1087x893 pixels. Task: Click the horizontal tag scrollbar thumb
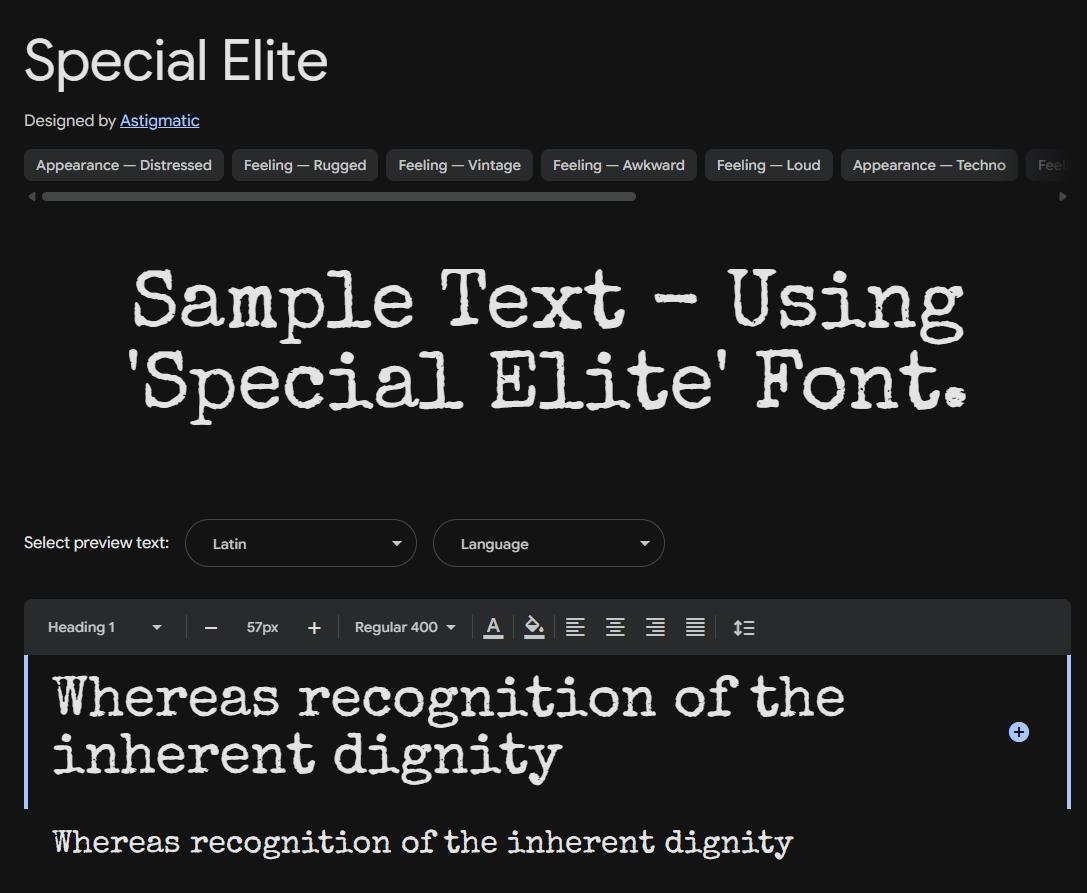[x=338, y=197]
